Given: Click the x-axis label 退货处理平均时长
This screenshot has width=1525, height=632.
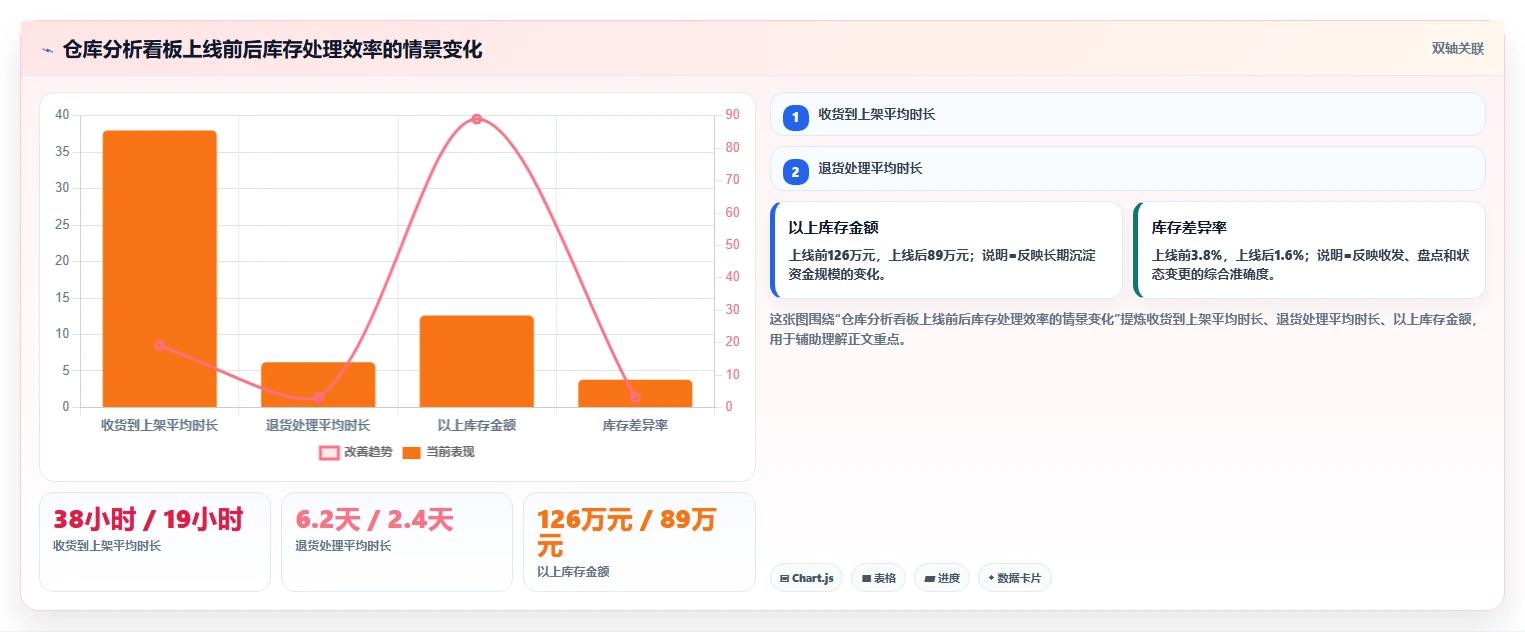Looking at the screenshot, I should click(318, 425).
